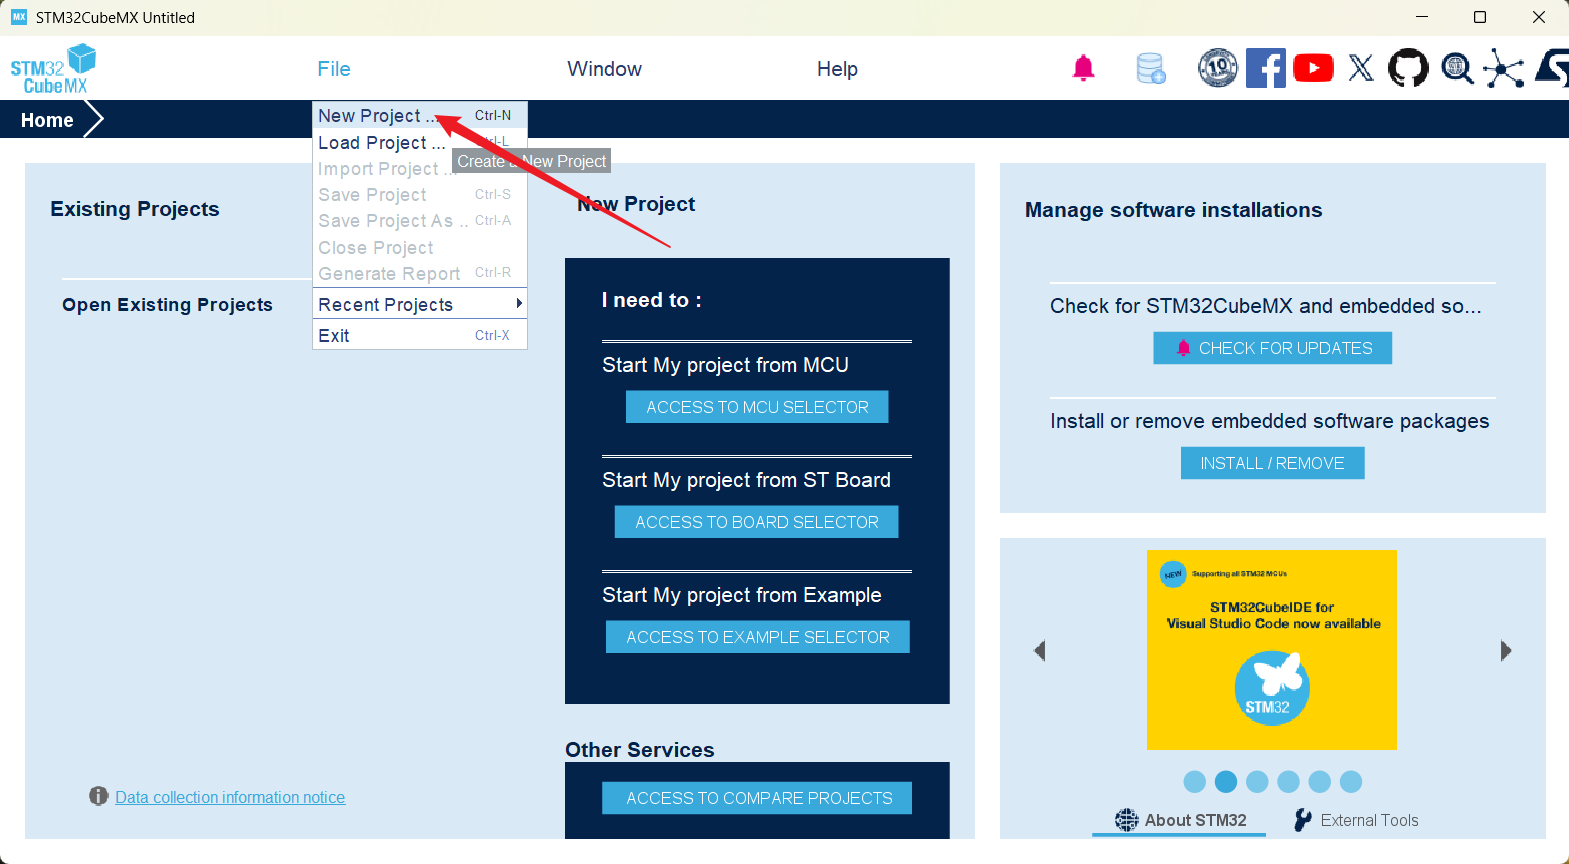Click the INSTALL / REMOVE button
Image resolution: width=1569 pixels, height=864 pixels.
point(1272,463)
